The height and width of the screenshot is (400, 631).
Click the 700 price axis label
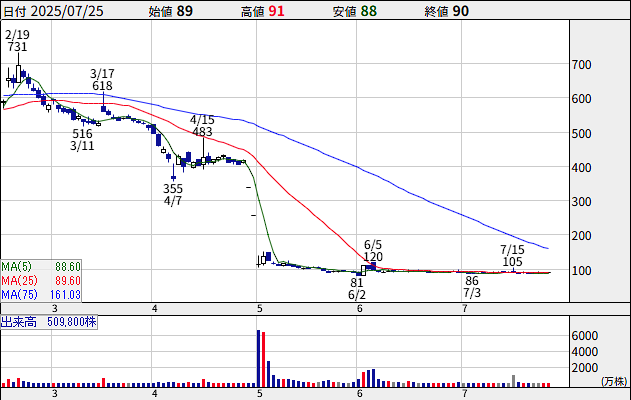[x=582, y=64]
